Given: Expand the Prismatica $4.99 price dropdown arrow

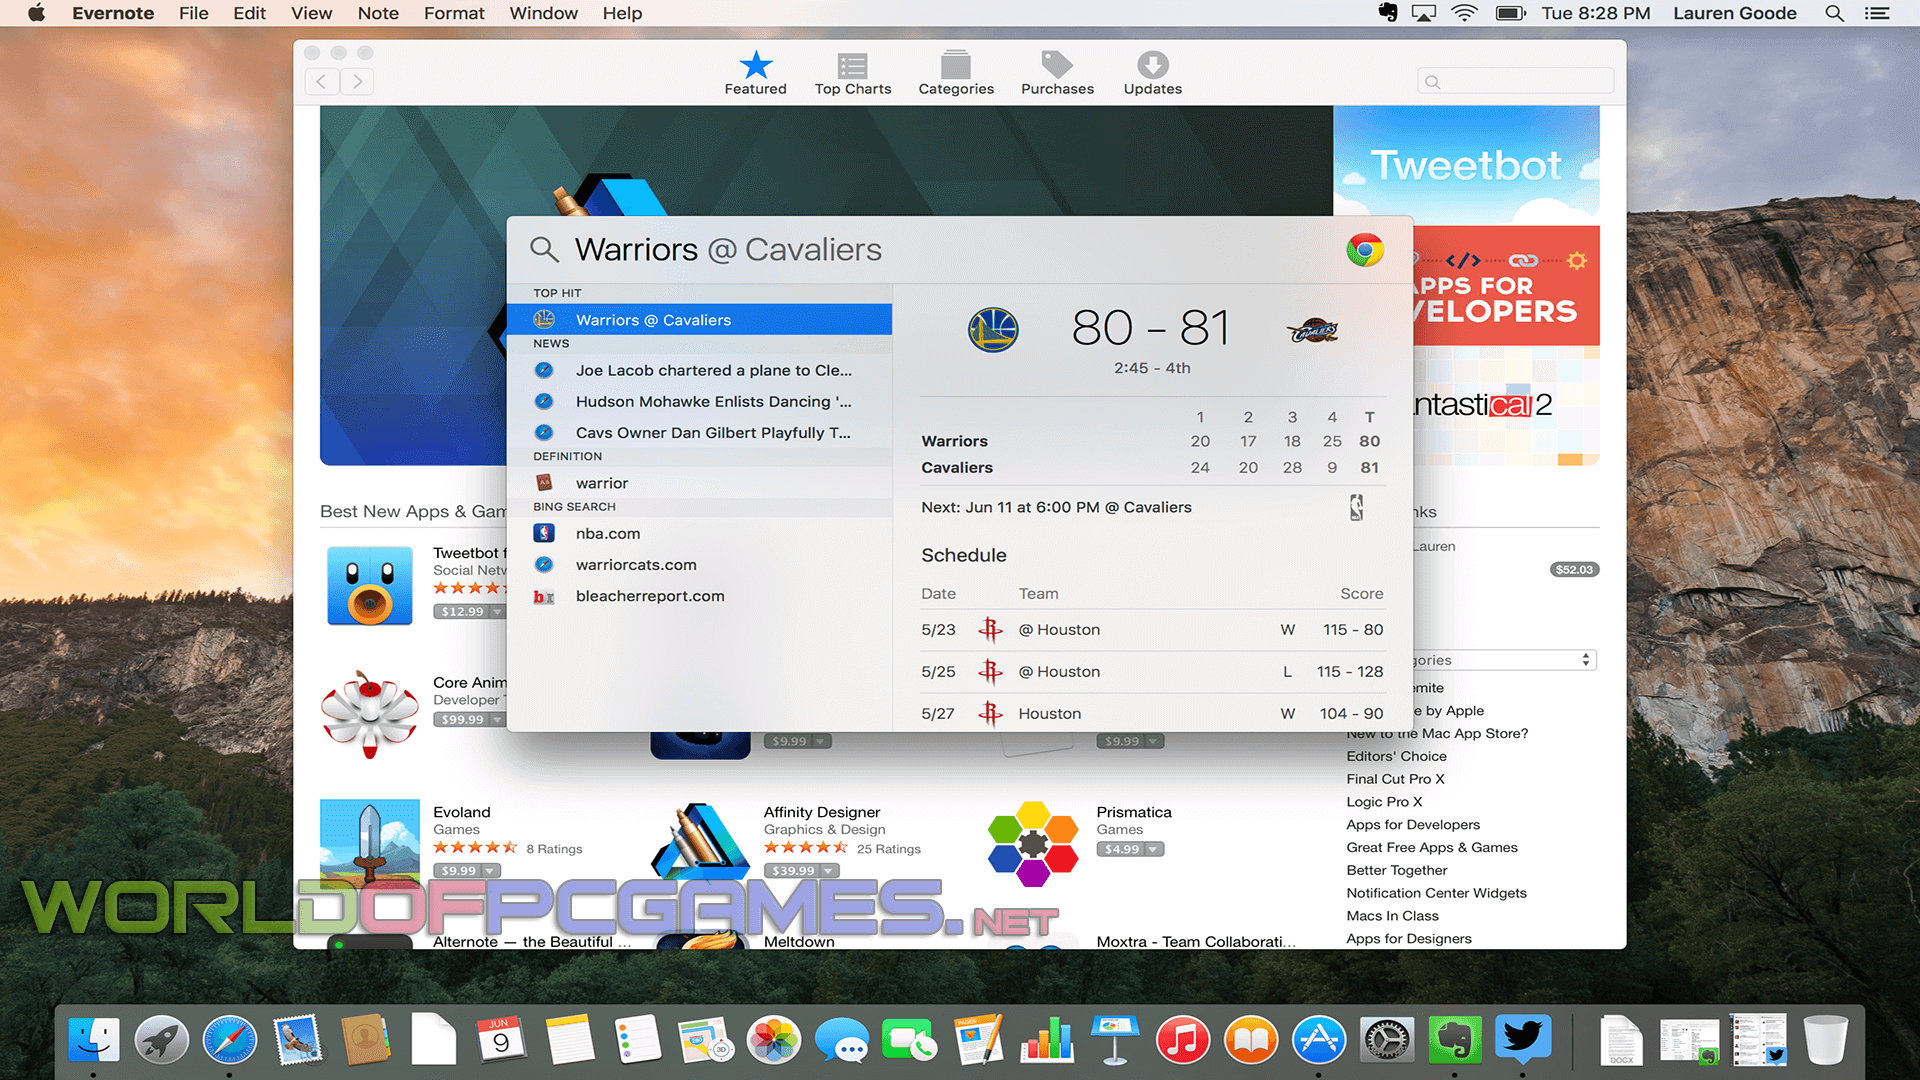Looking at the screenshot, I should tap(1153, 849).
